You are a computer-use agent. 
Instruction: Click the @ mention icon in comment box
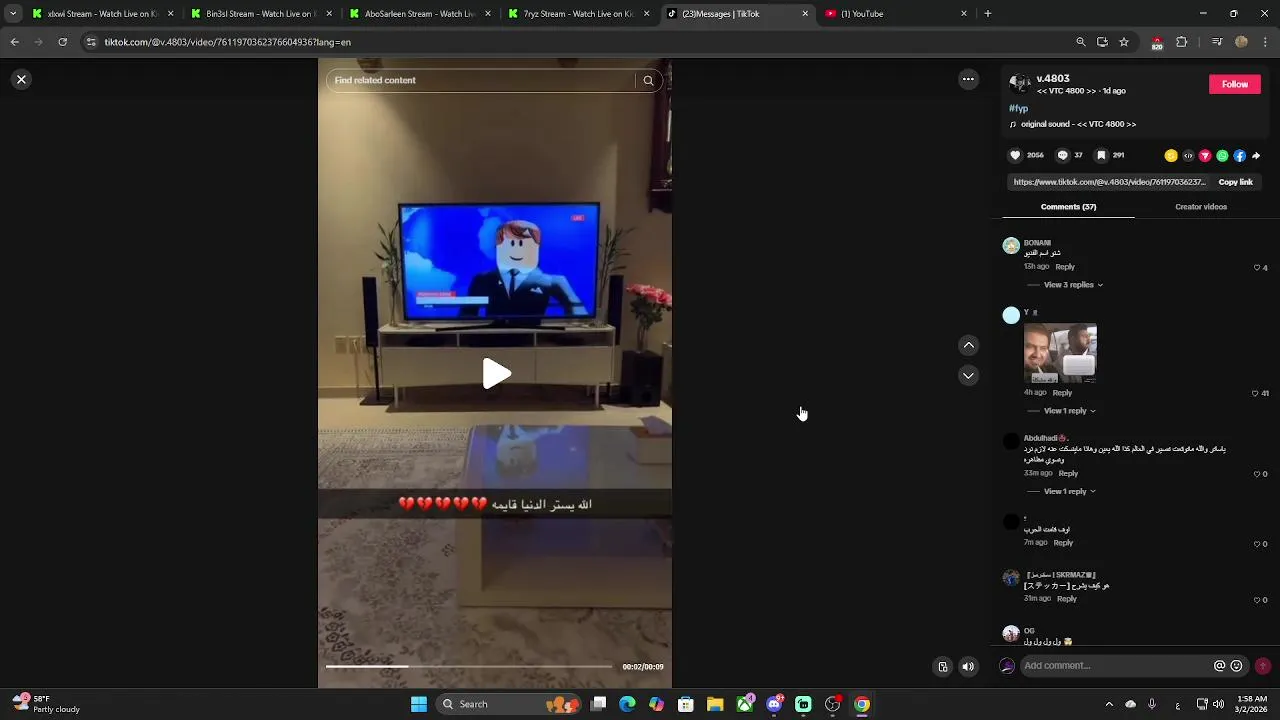1219,666
